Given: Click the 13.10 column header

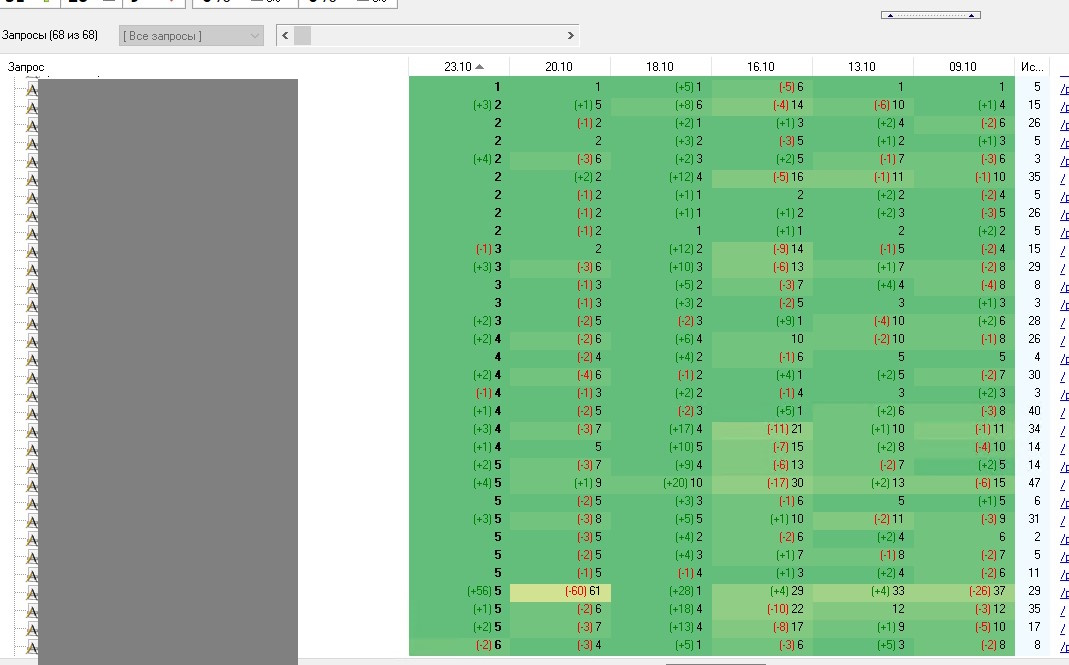Looking at the screenshot, I should click(x=862, y=66).
